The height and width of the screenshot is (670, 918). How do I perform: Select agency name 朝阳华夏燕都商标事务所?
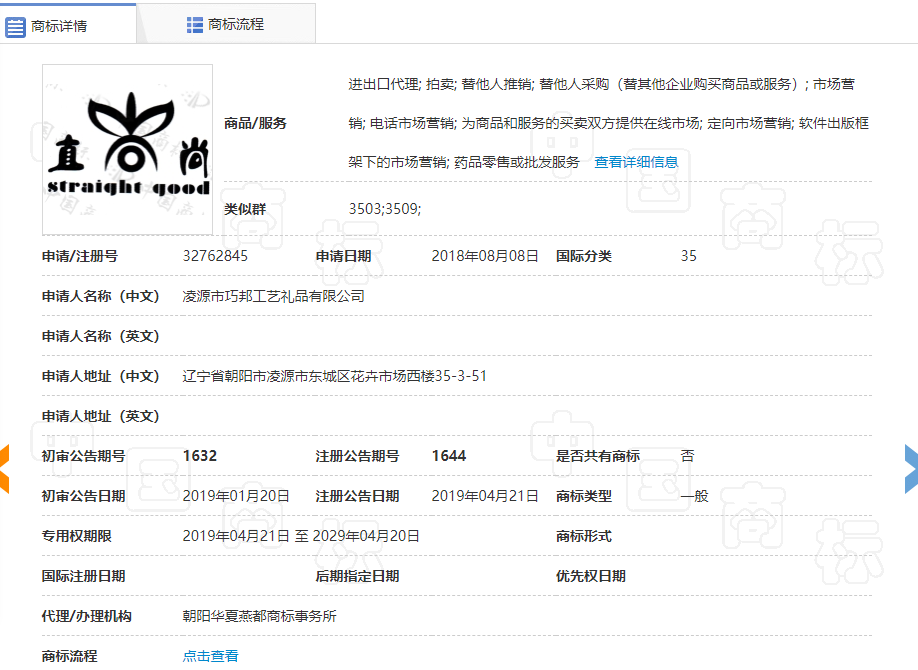[259, 616]
